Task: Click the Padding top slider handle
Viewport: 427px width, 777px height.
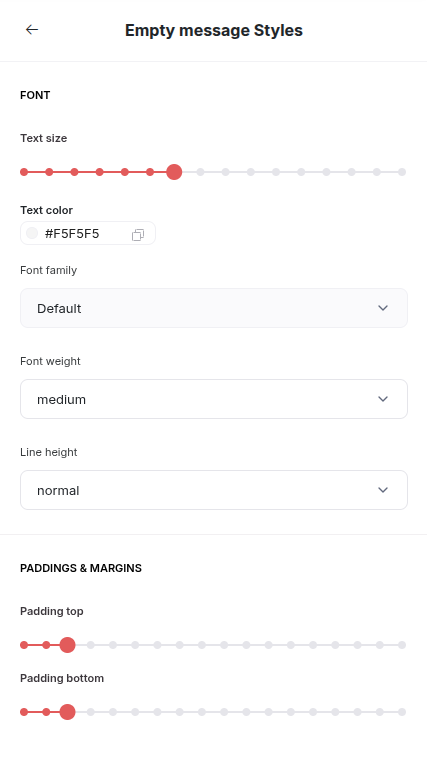Action: coord(67,645)
